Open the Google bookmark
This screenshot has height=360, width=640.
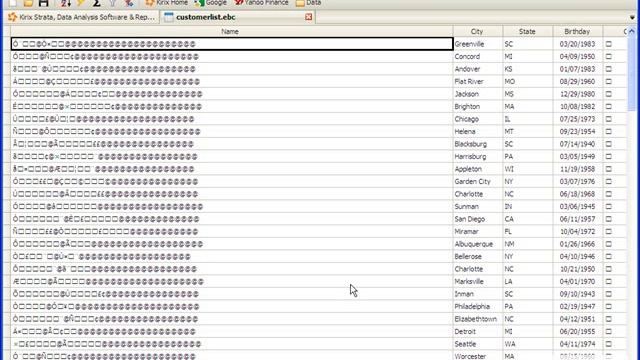pyautogui.click(x=211, y=2)
